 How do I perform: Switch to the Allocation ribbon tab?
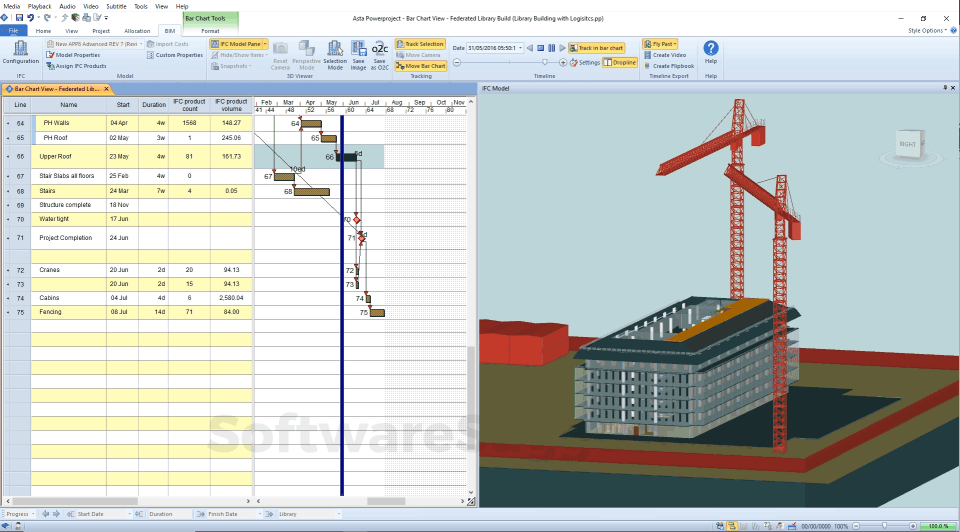coord(137,31)
